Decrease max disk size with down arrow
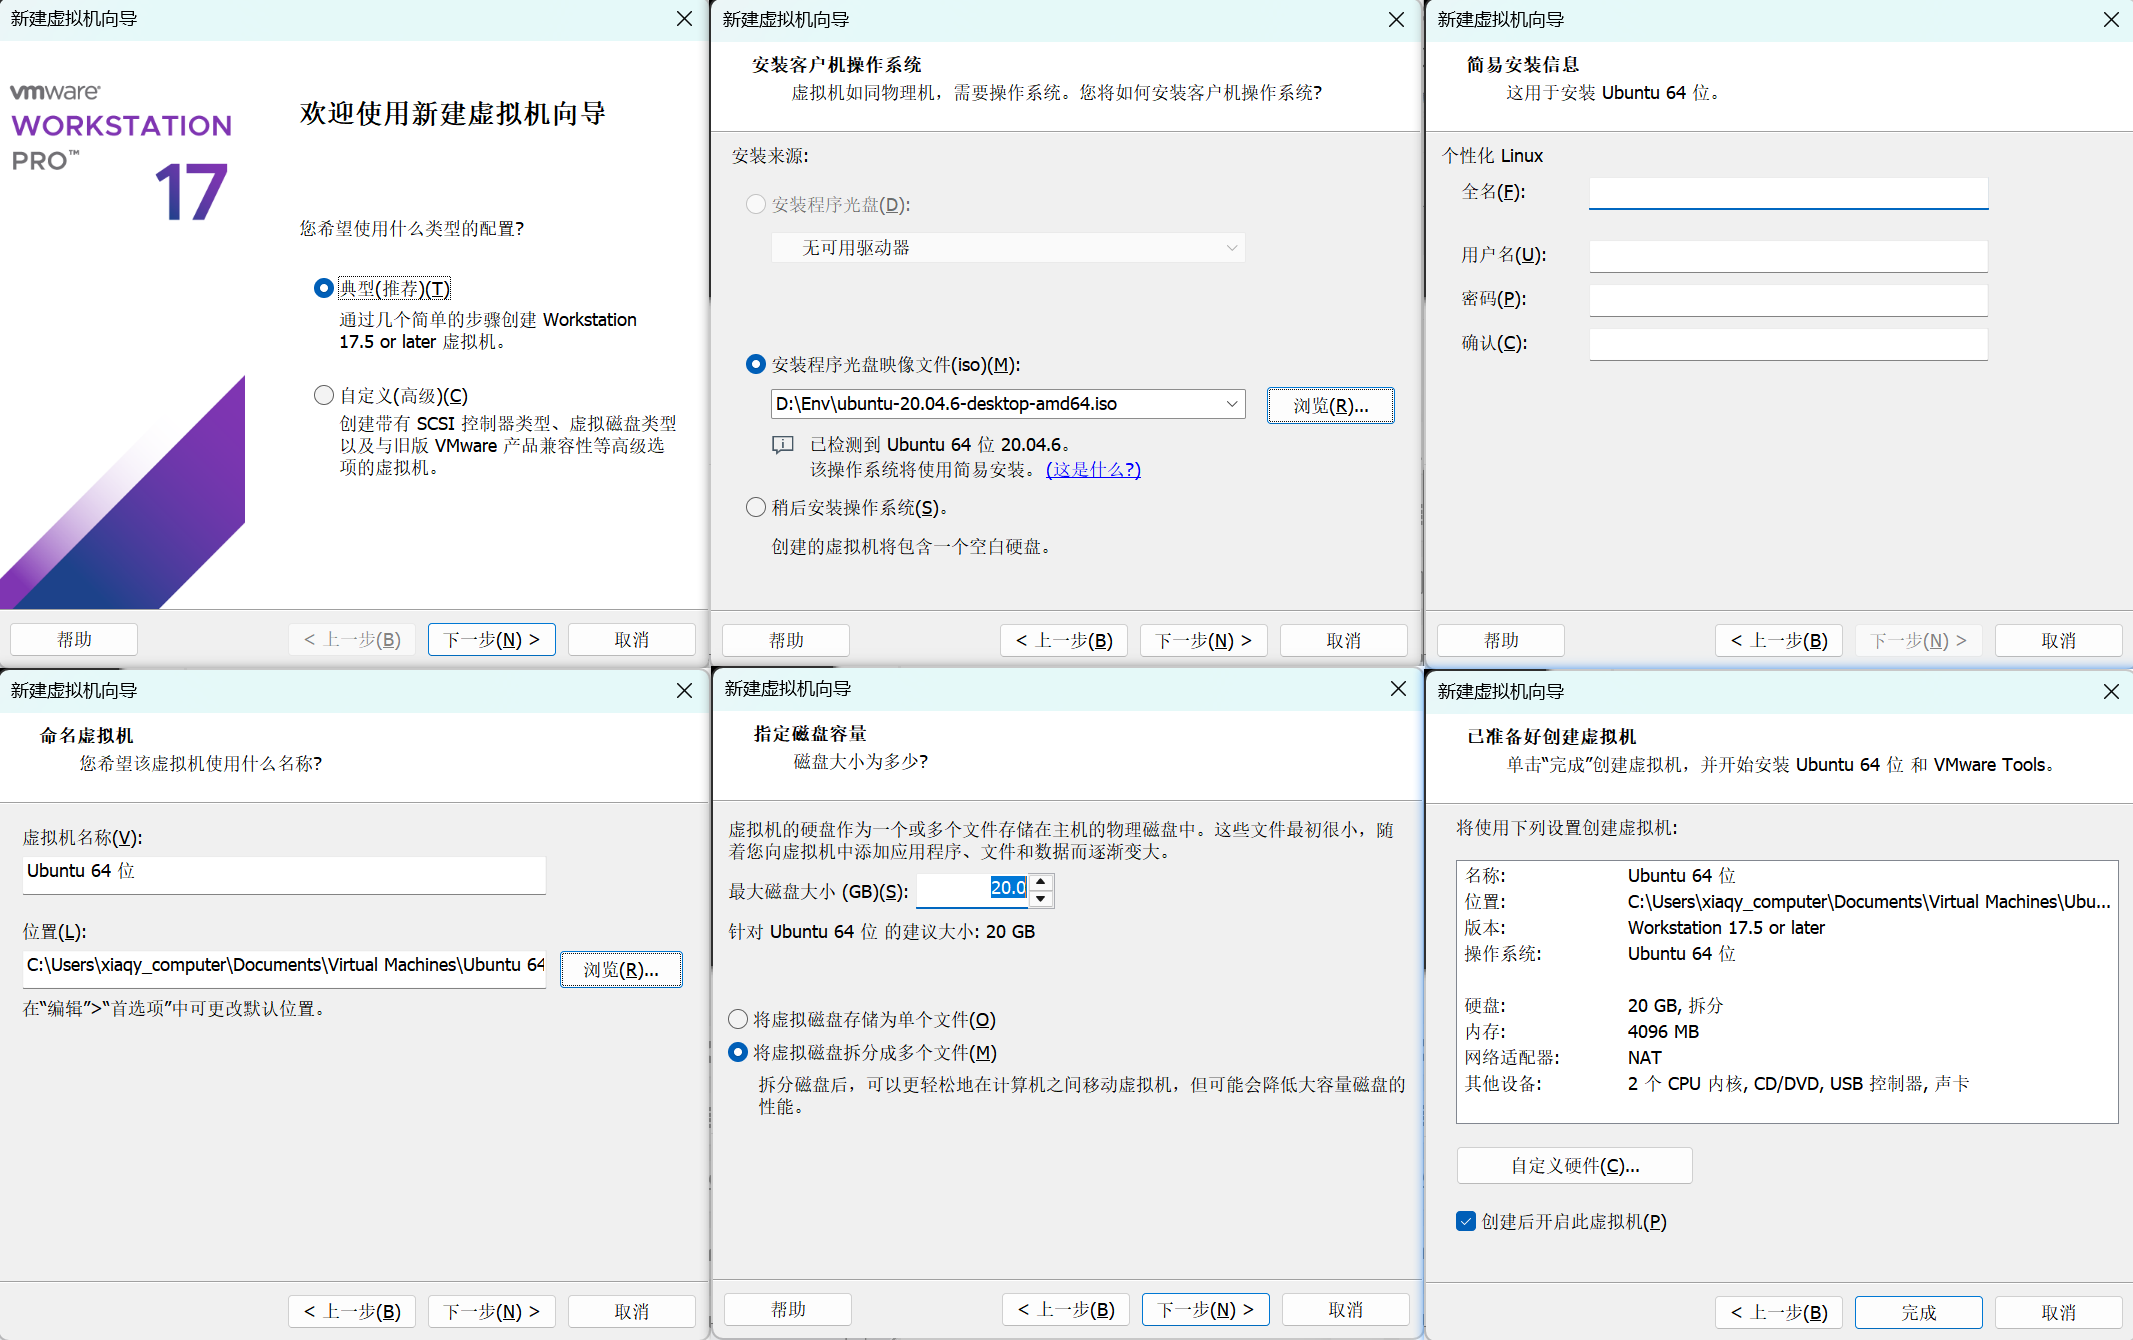2133x1340 pixels. point(1041,898)
